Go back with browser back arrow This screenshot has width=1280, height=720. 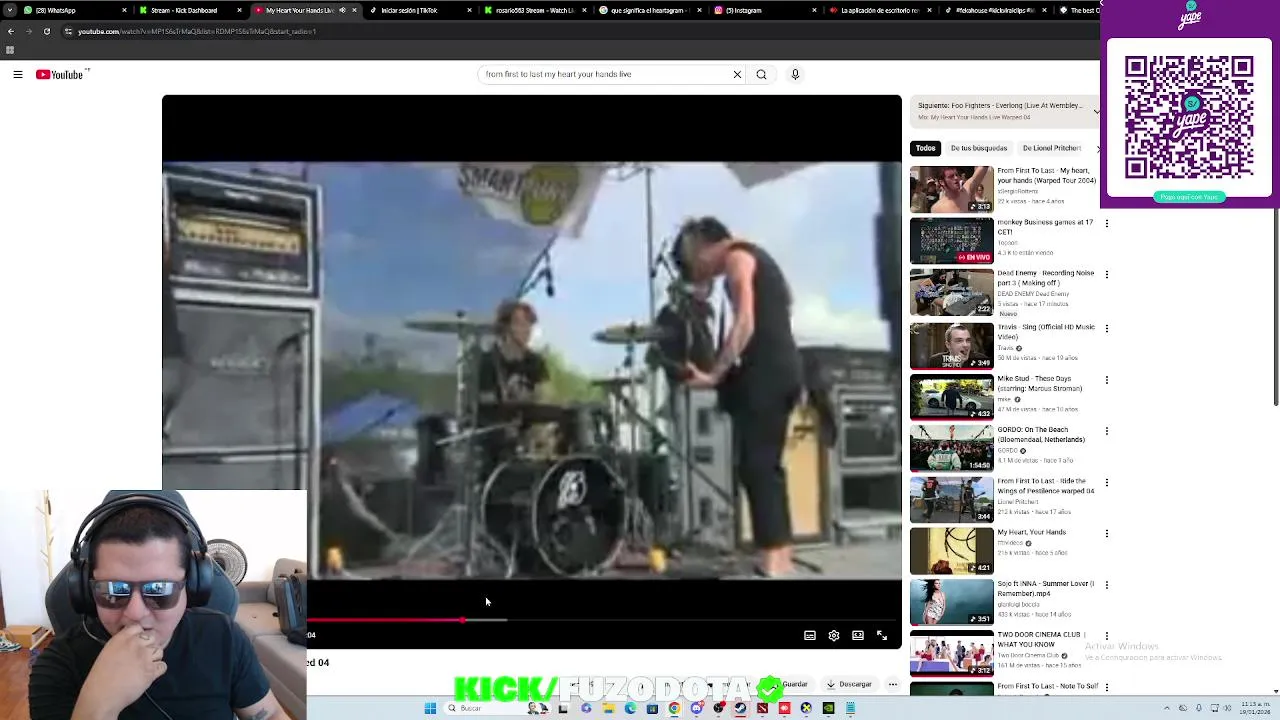pyautogui.click(x=10, y=31)
